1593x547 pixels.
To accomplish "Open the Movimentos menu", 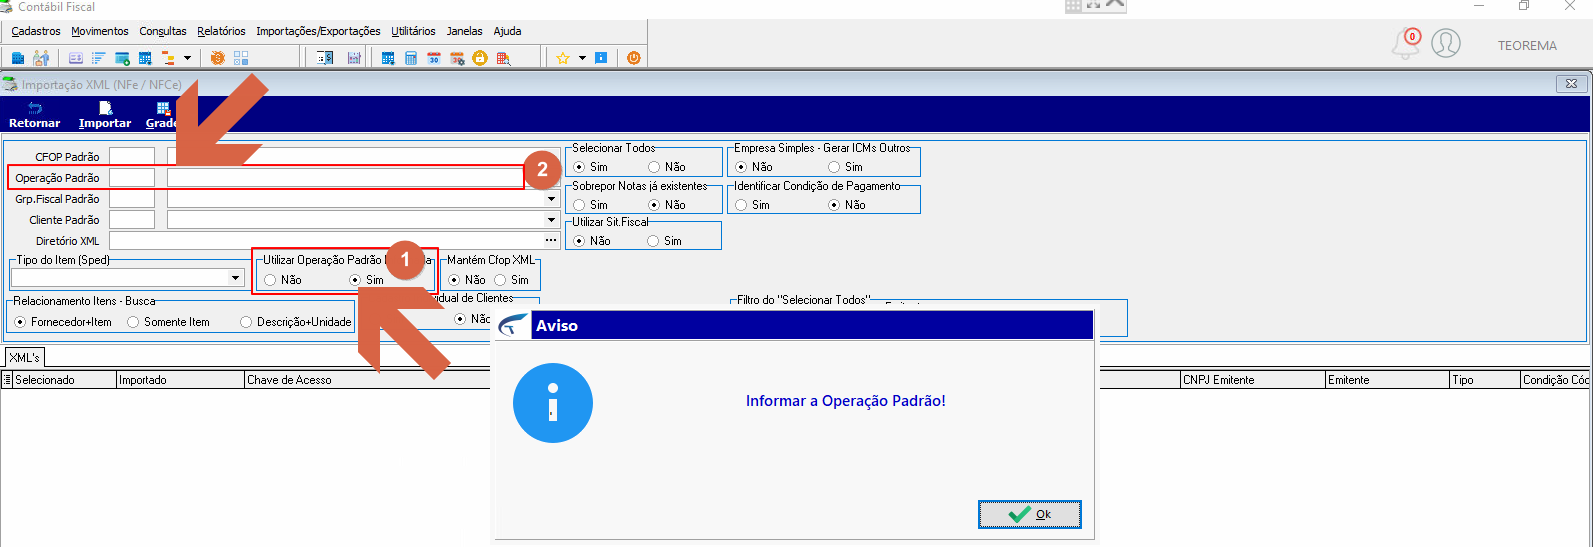I will tap(100, 31).
